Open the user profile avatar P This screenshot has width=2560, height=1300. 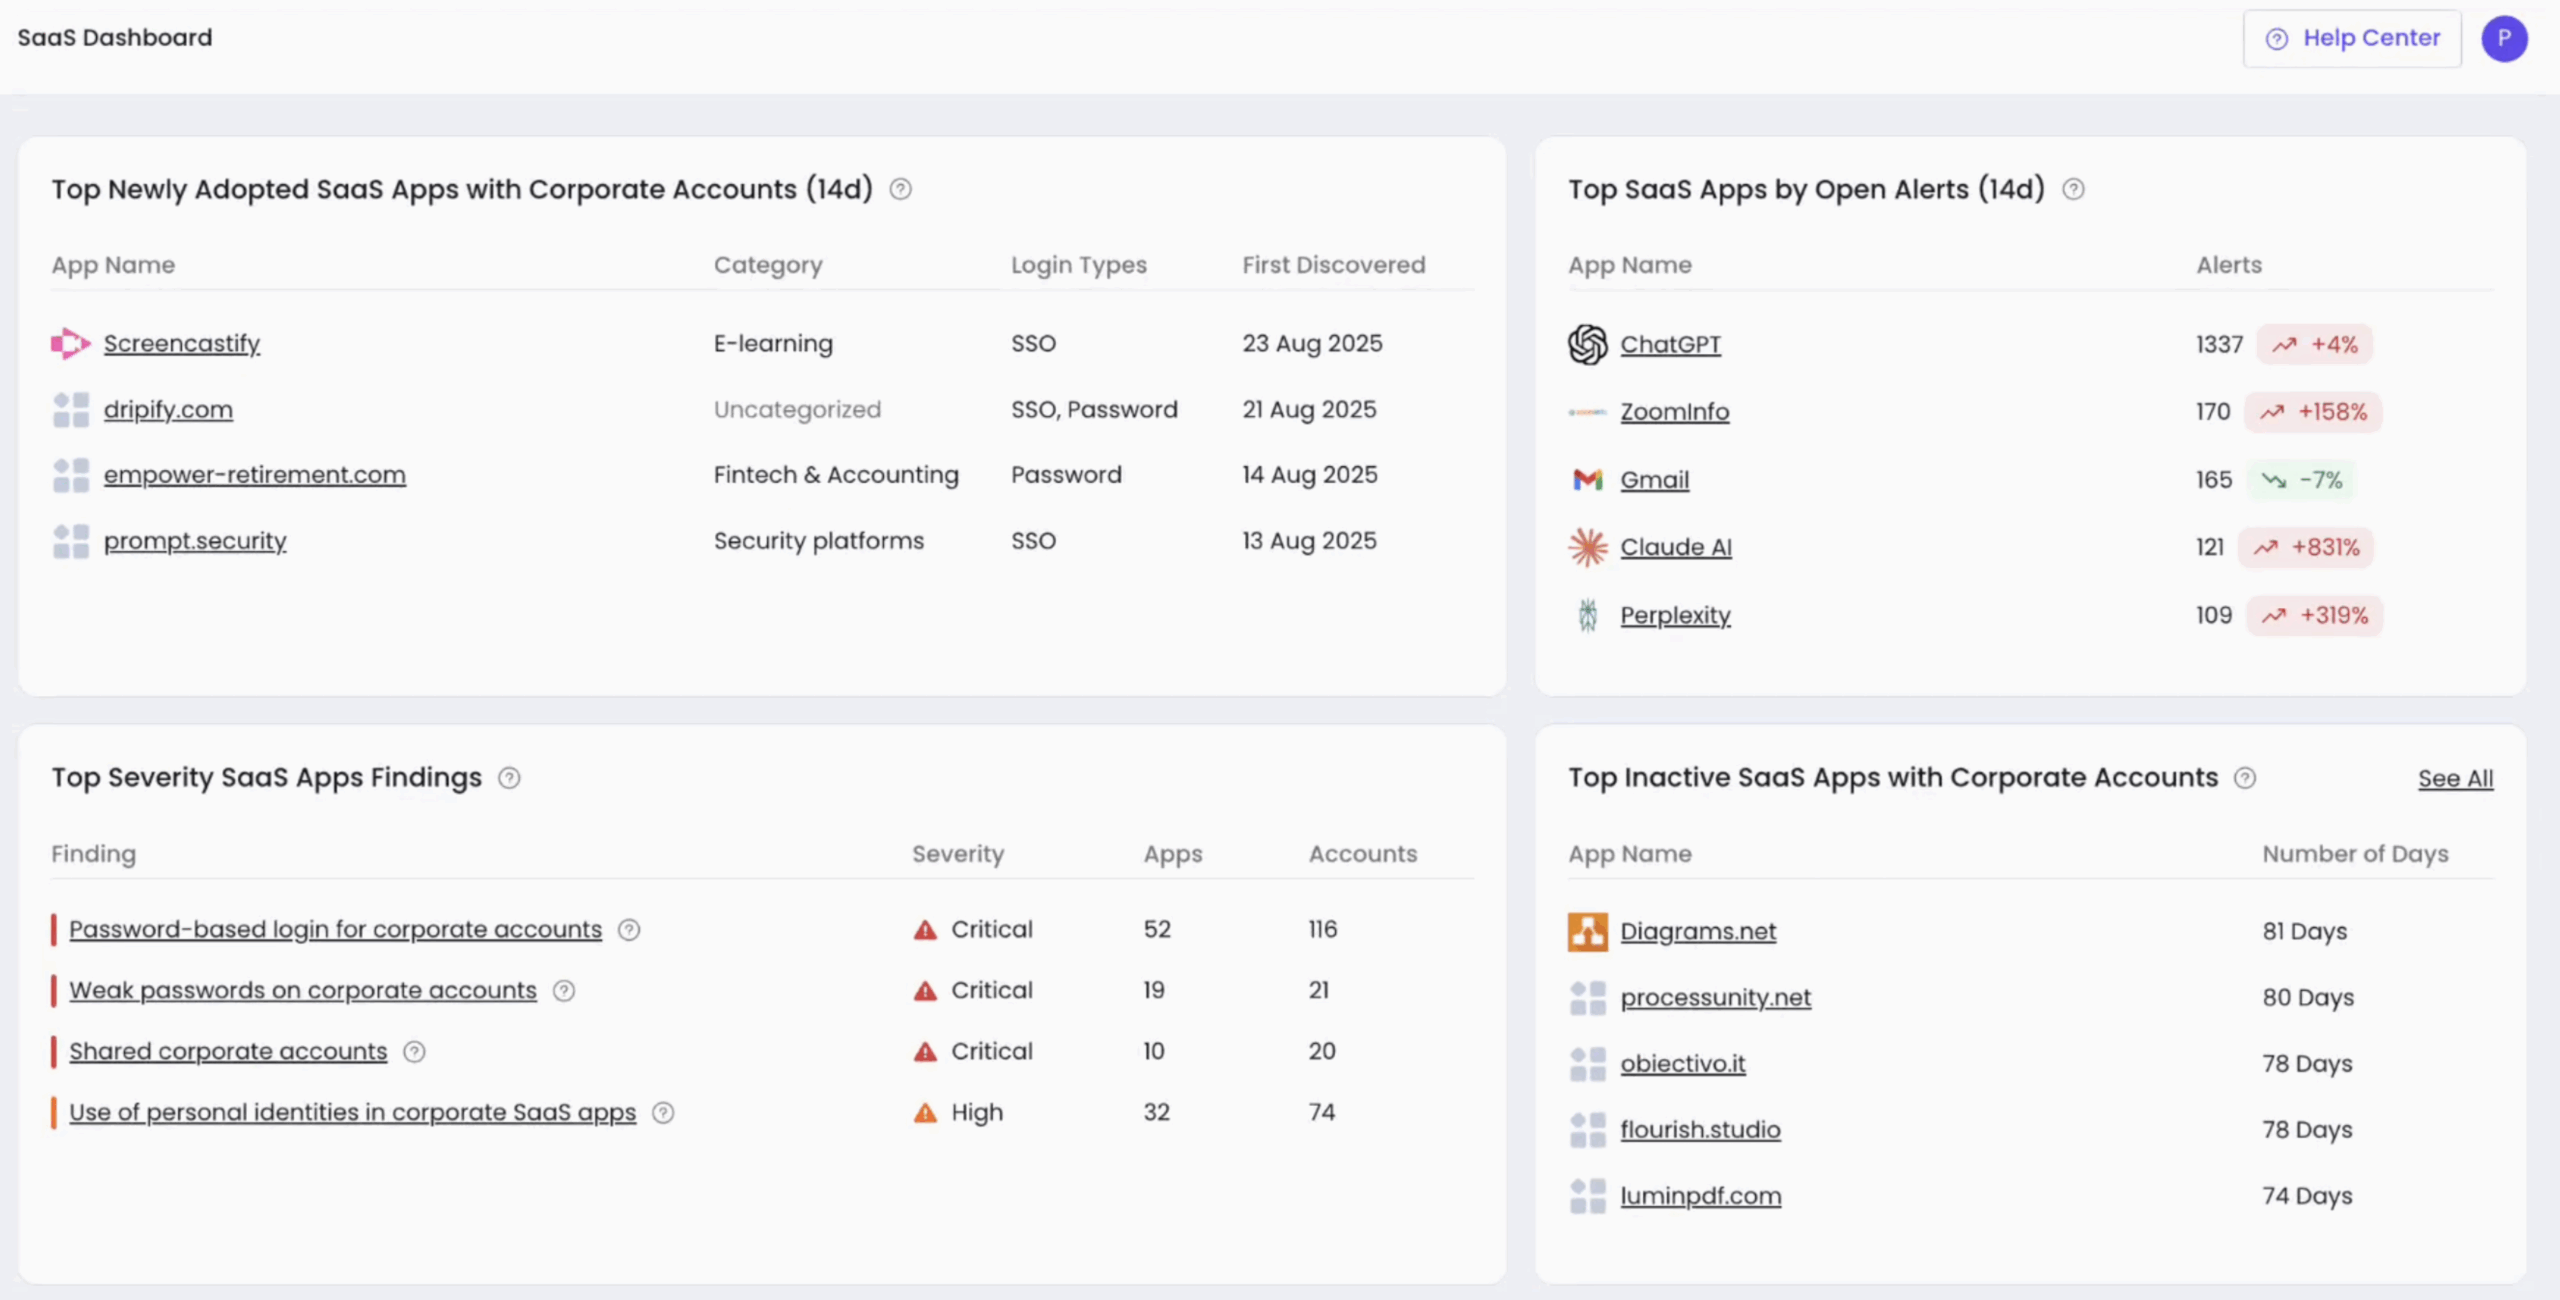[x=2504, y=38]
